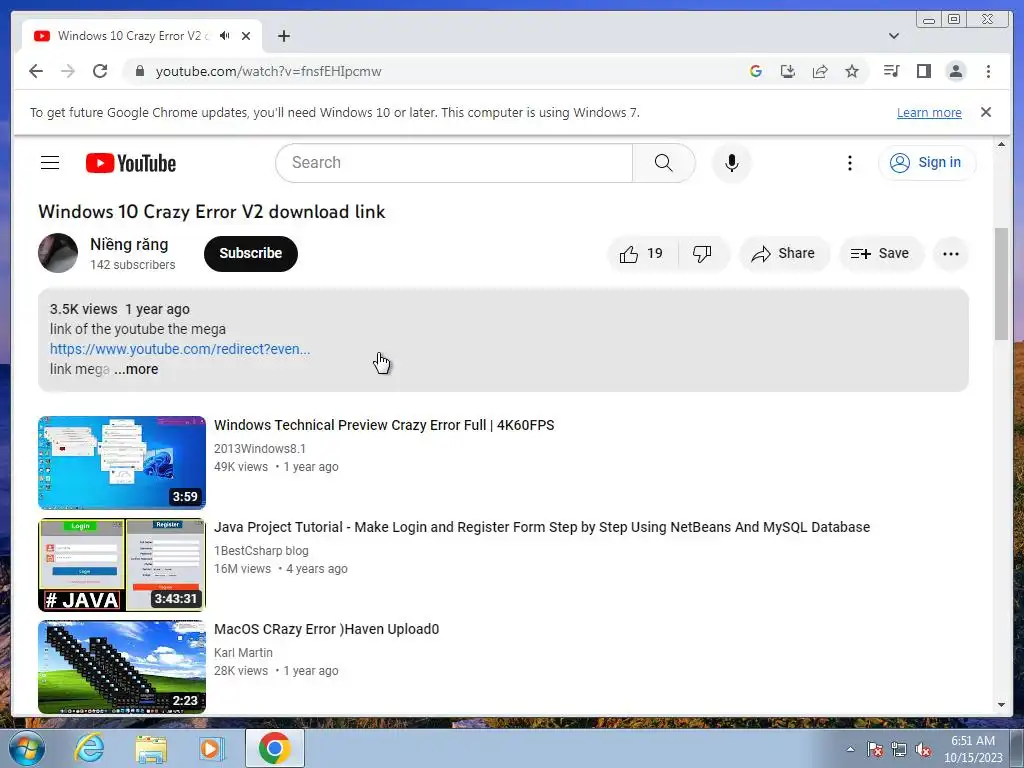The width and height of the screenshot is (1024, 768).
Task: Open the Niềng răng channel avatar
Action: pyautogui.click(x=58, y=253)
